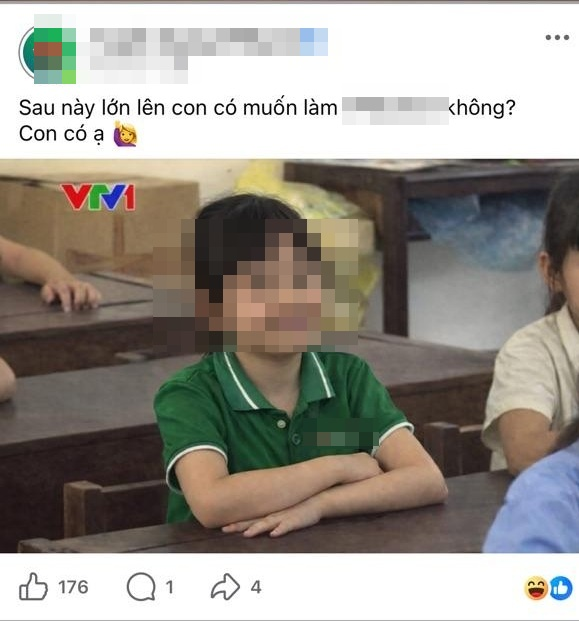Click the text "Sau này lớn lên"
579x621 pixels.
coord(94,108)
